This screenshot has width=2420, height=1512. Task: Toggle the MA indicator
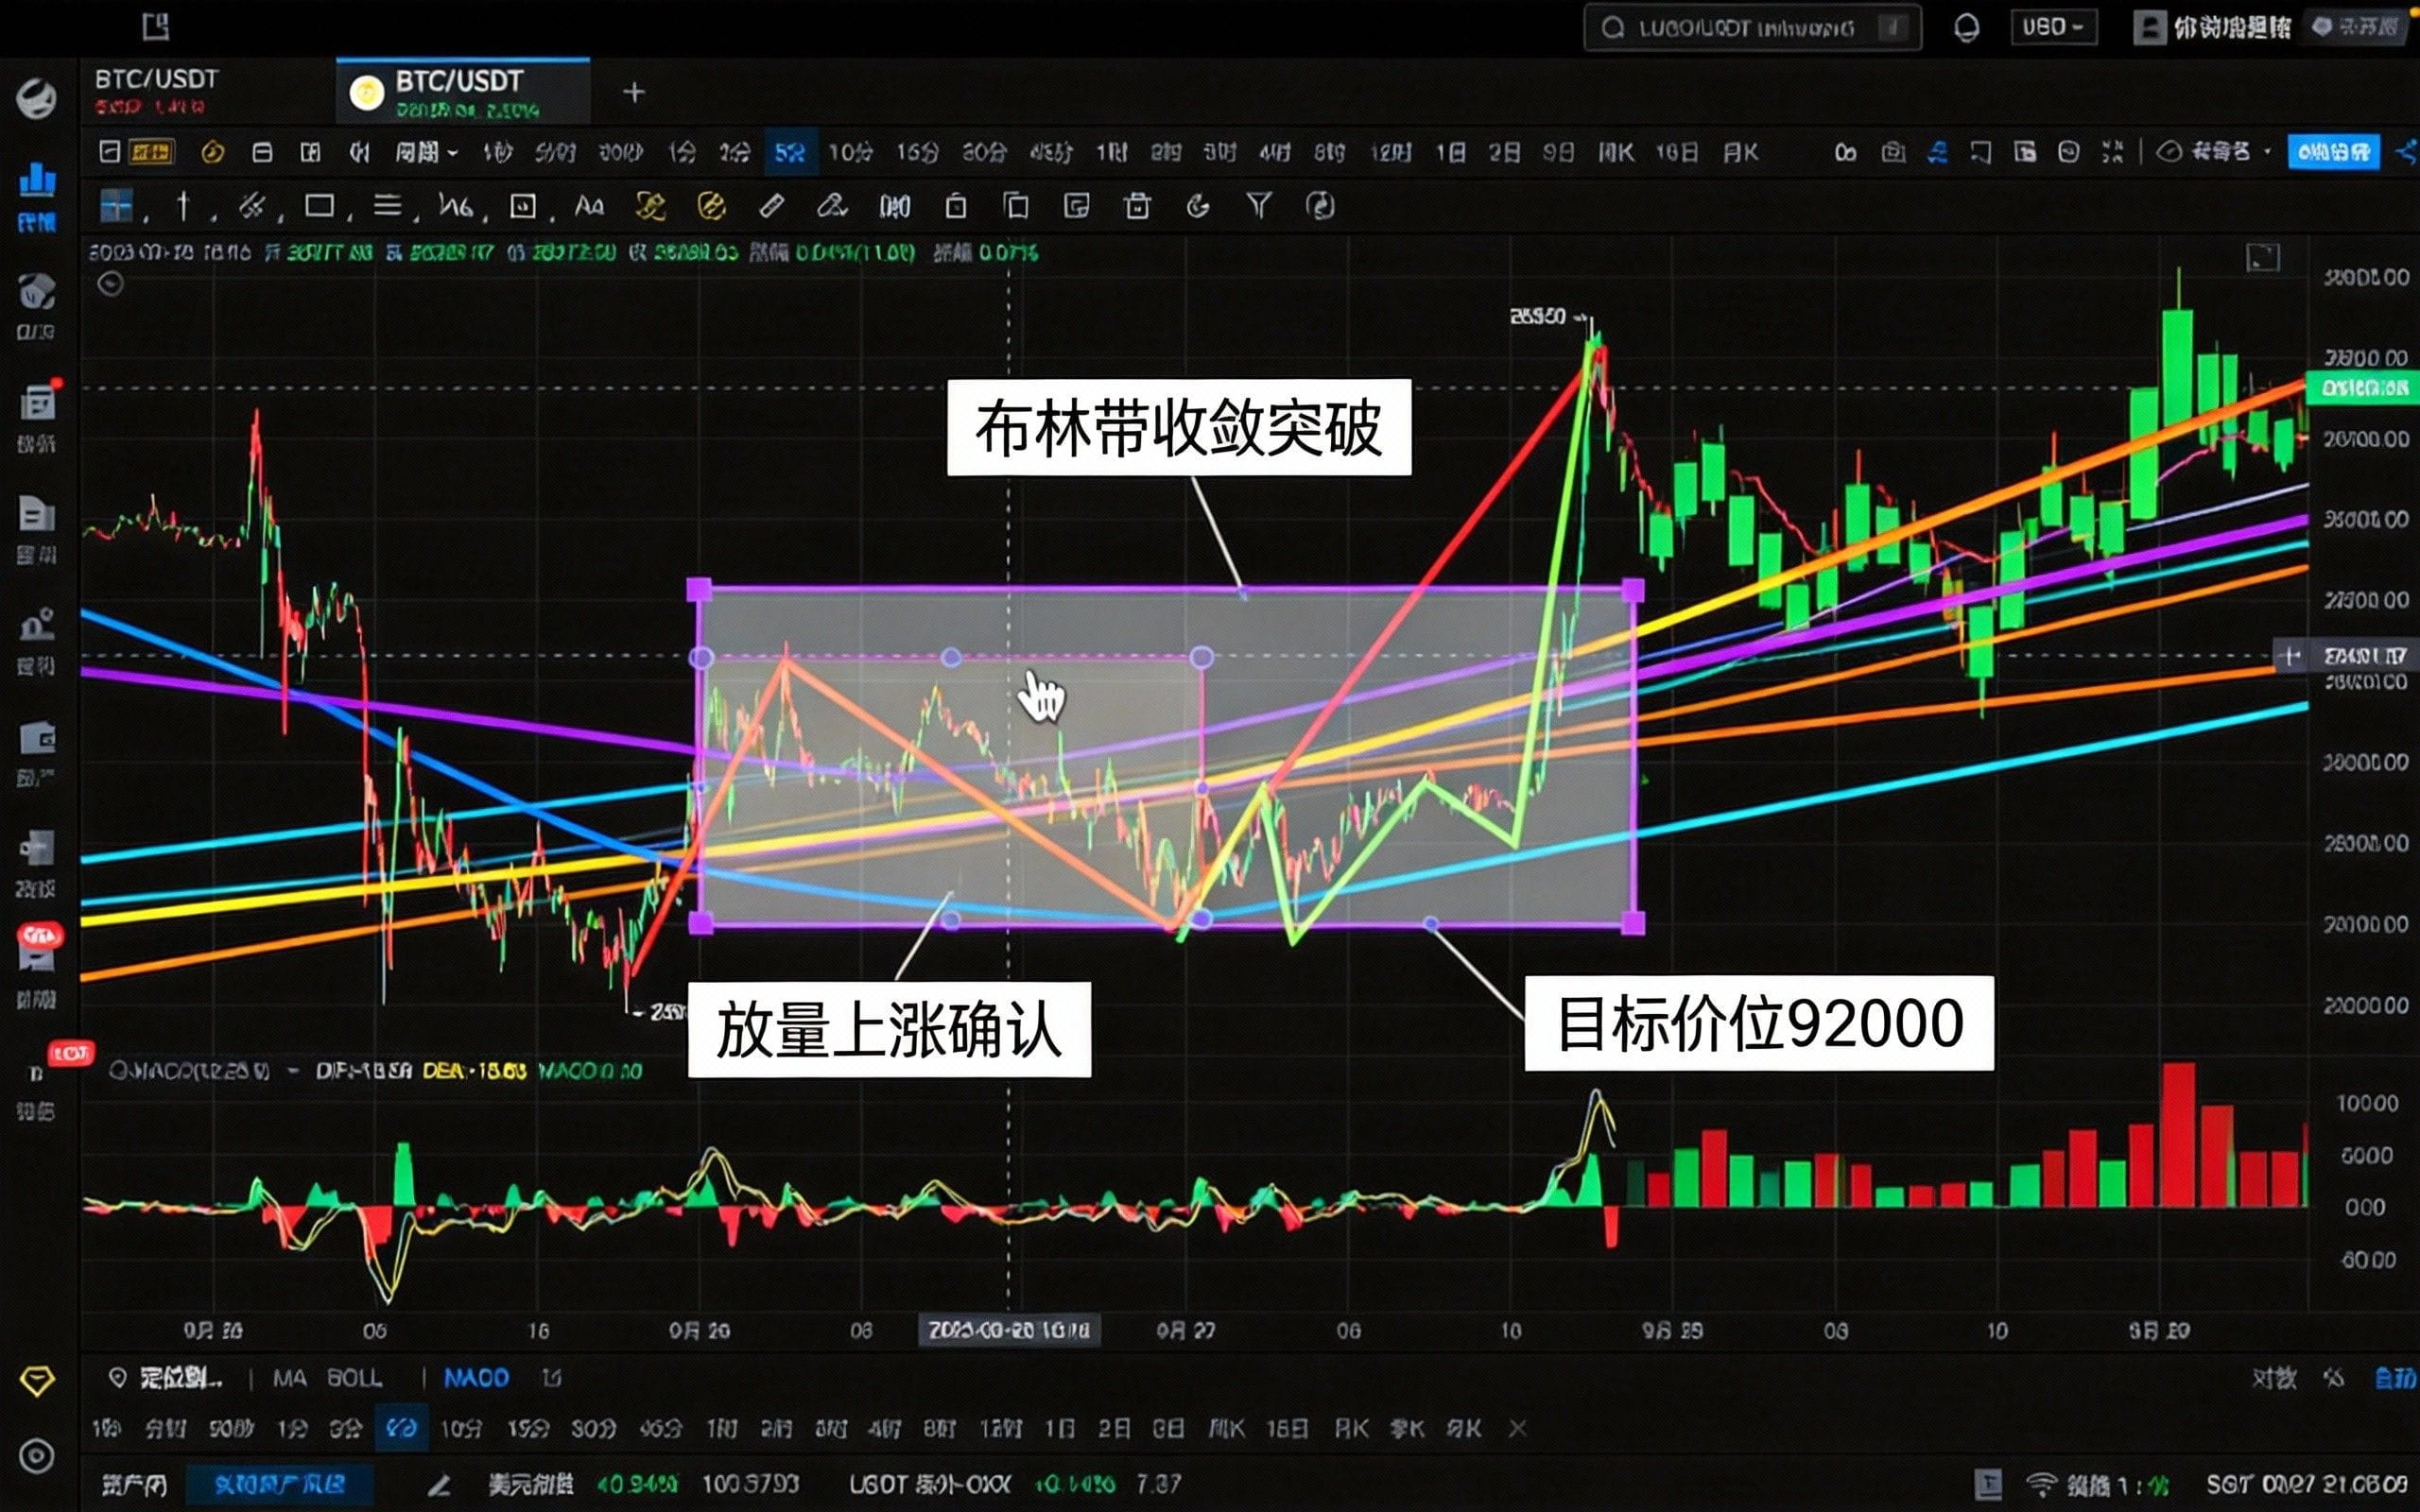coord(289,1378)
